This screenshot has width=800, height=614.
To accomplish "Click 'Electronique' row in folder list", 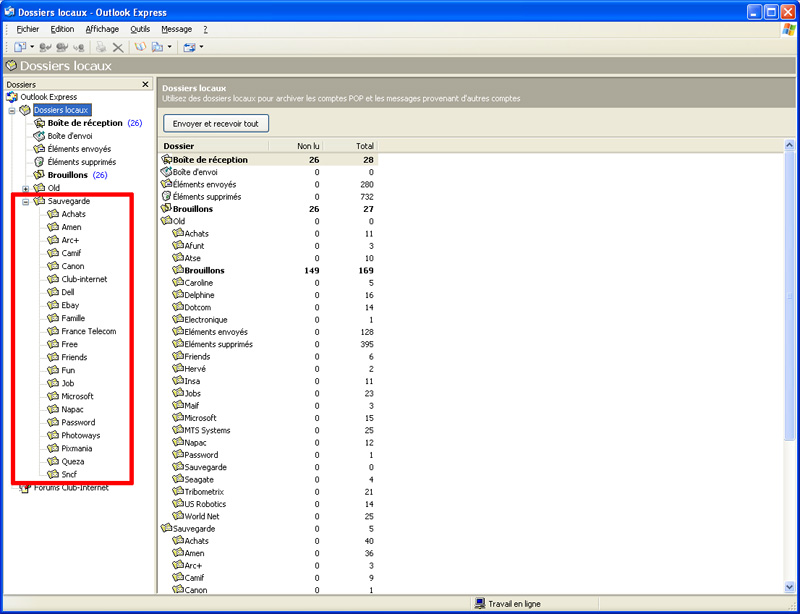I will click(268, 320).
